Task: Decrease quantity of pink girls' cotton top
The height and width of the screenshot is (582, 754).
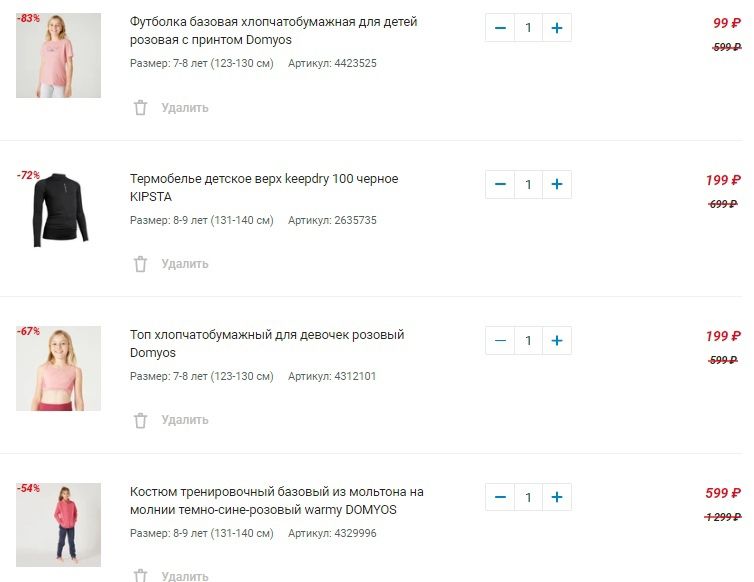Action: 500,340
